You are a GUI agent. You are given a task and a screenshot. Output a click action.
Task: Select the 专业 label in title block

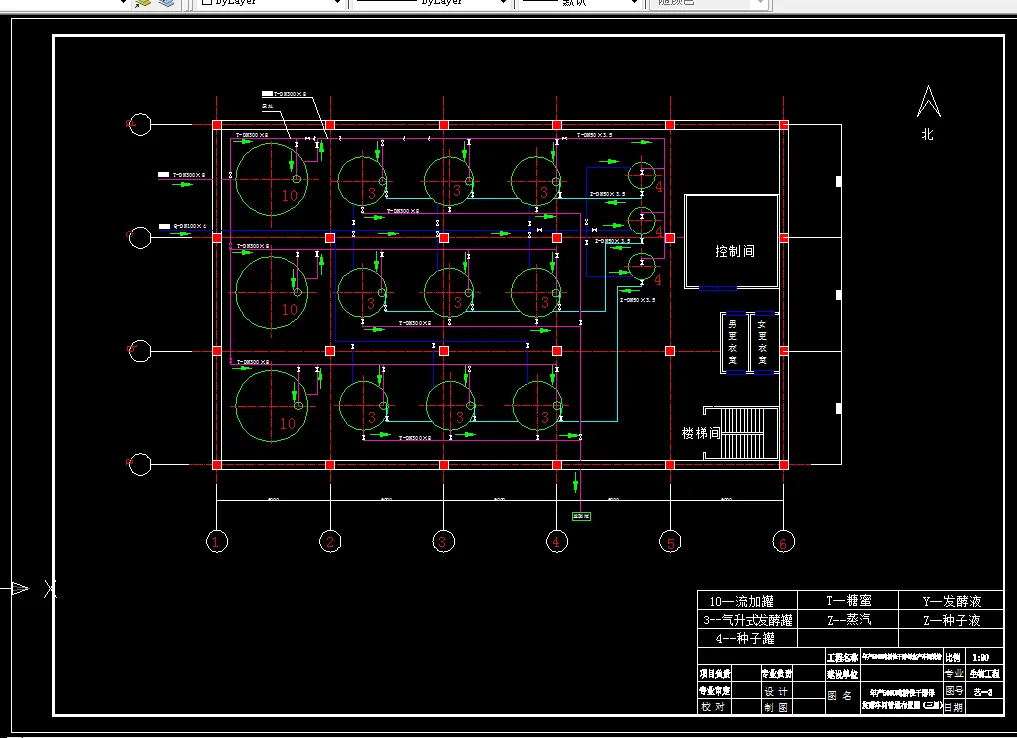point(953,674)
